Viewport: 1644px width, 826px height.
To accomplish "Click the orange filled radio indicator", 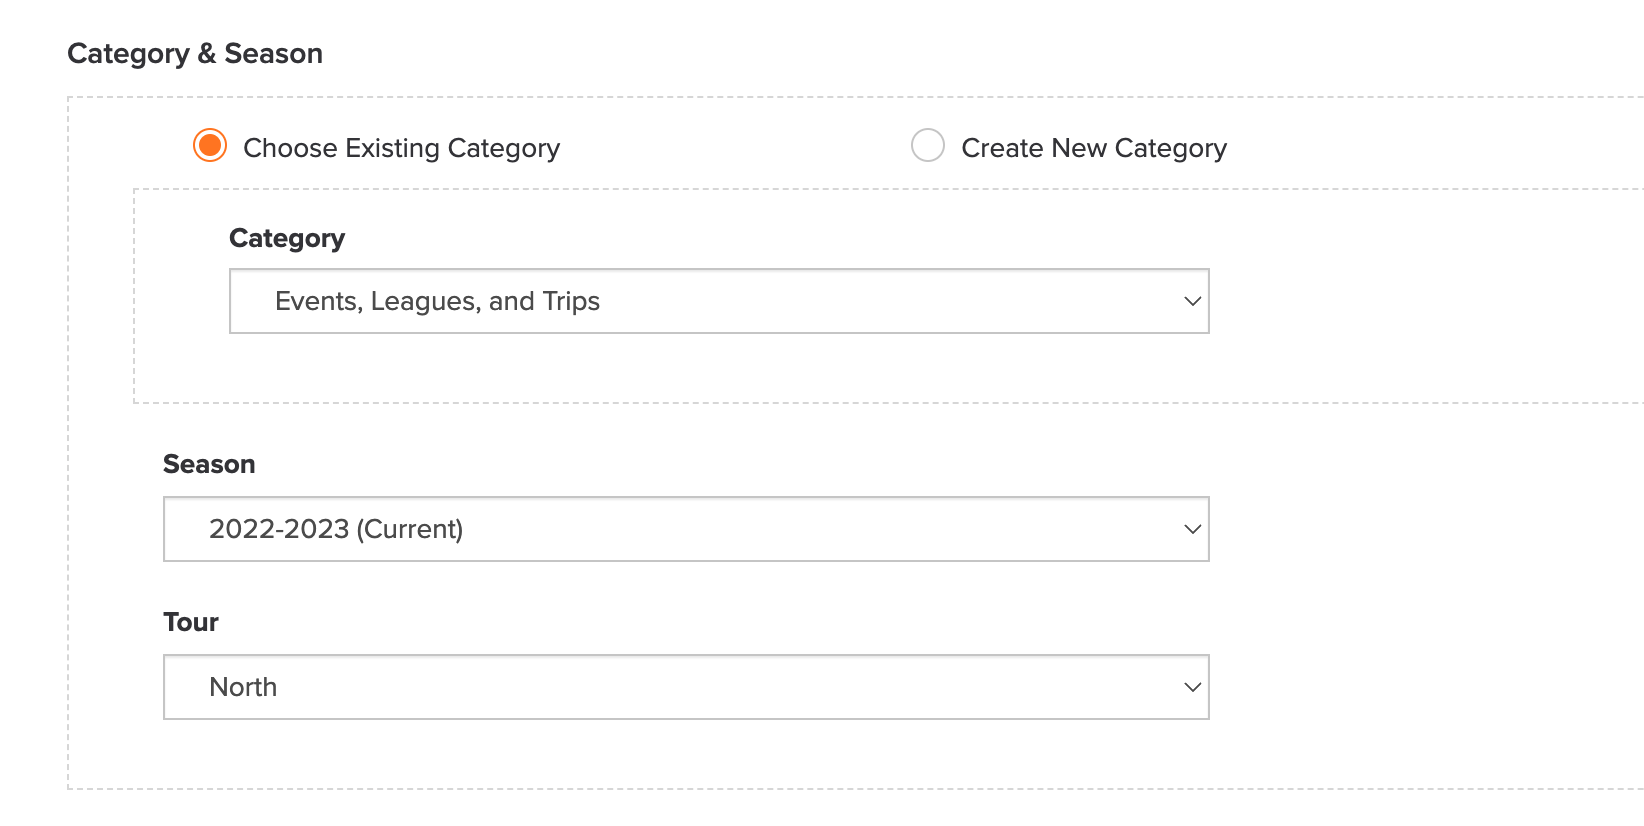I will point(210,146).
